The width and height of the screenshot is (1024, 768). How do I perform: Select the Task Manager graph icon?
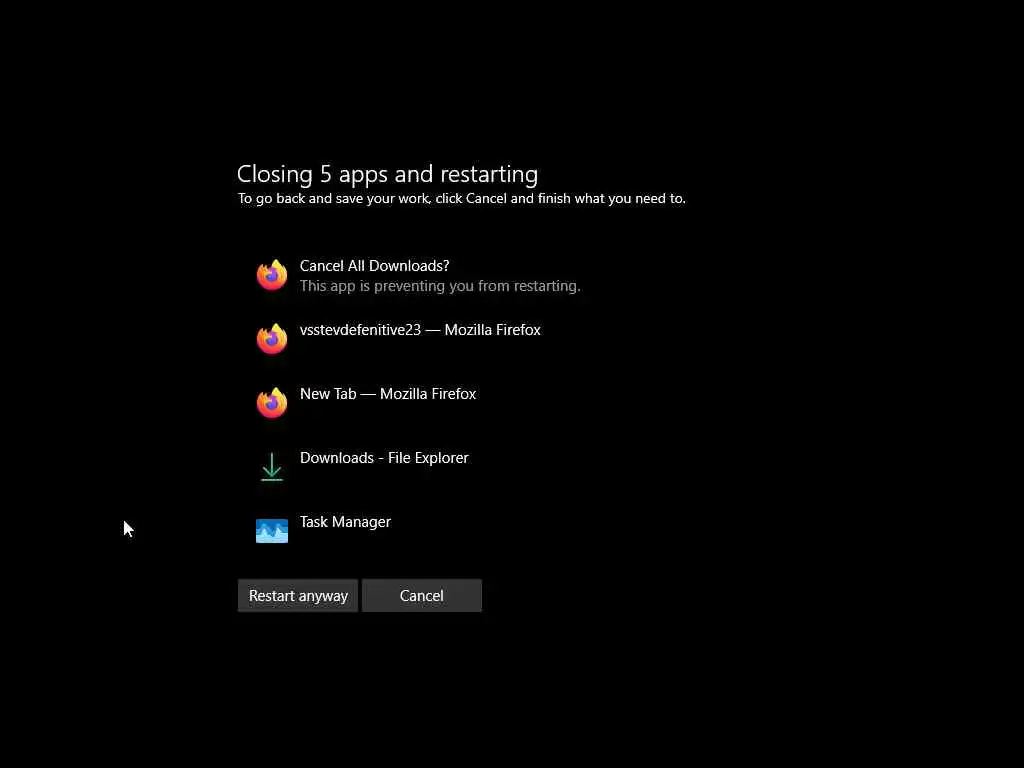tap(272, 531)
